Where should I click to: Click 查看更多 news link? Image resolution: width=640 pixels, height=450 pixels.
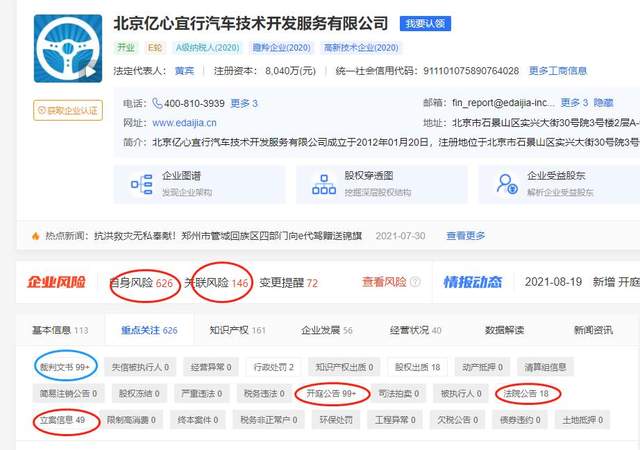[465, 236]
